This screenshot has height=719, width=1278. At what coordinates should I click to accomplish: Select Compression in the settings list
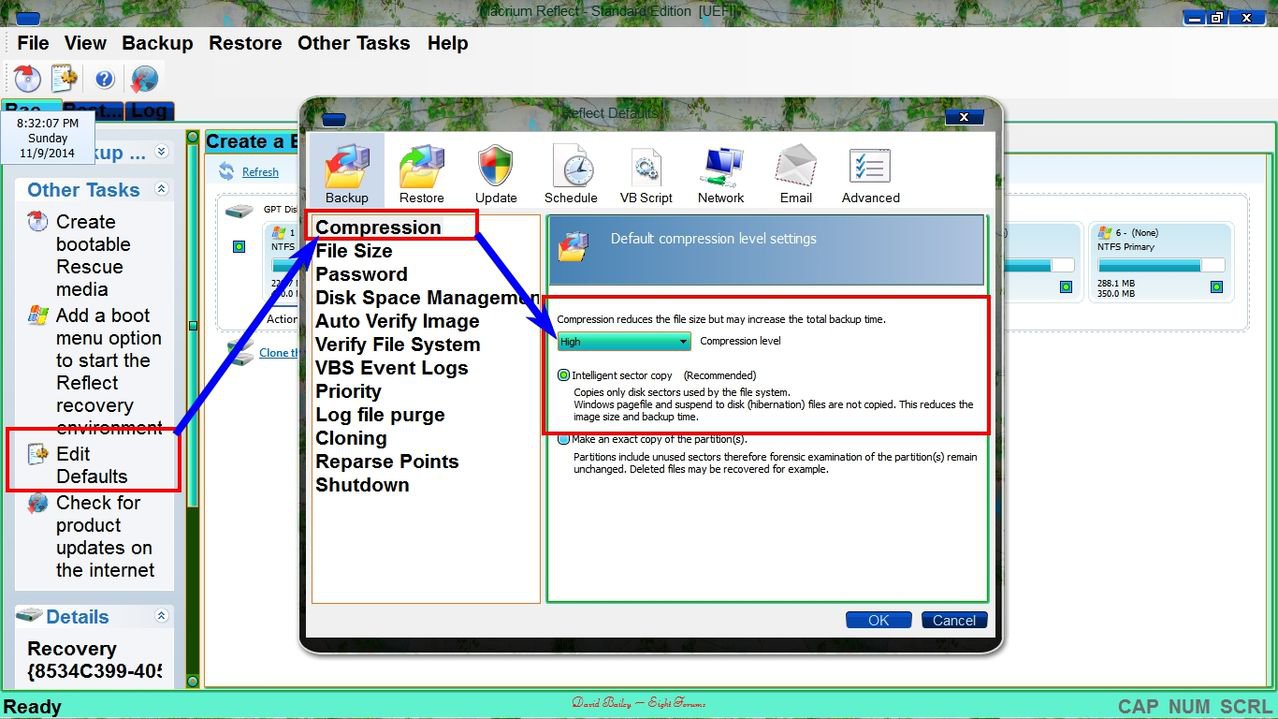(378, 228)
